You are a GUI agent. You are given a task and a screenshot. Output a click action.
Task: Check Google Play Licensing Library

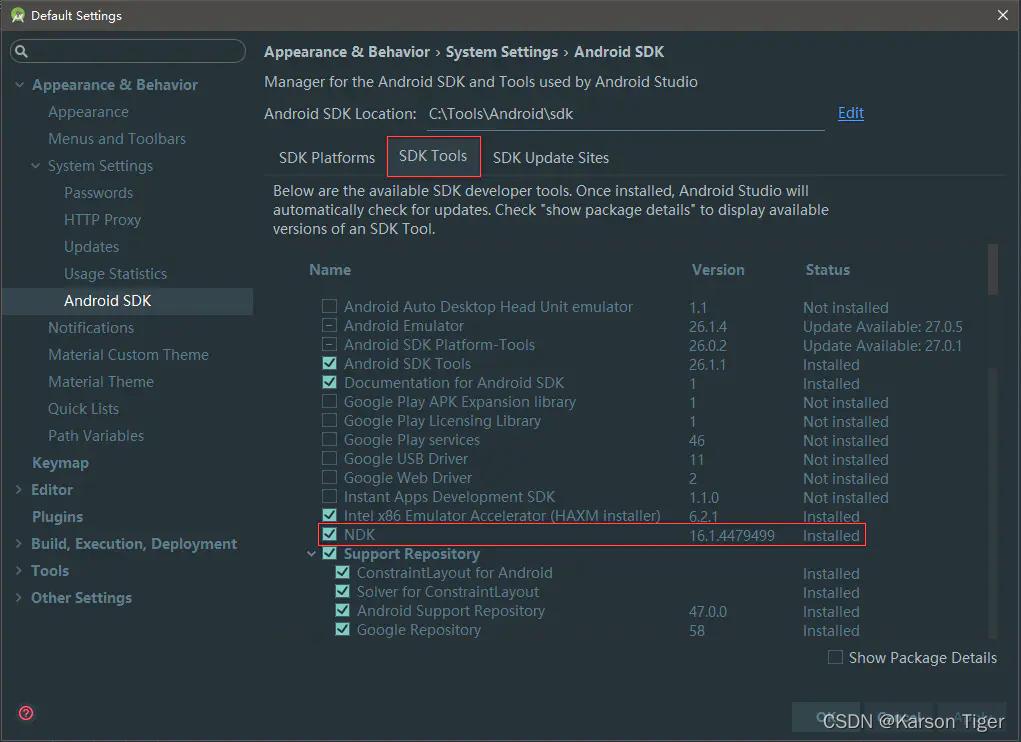tap(329, 420)
